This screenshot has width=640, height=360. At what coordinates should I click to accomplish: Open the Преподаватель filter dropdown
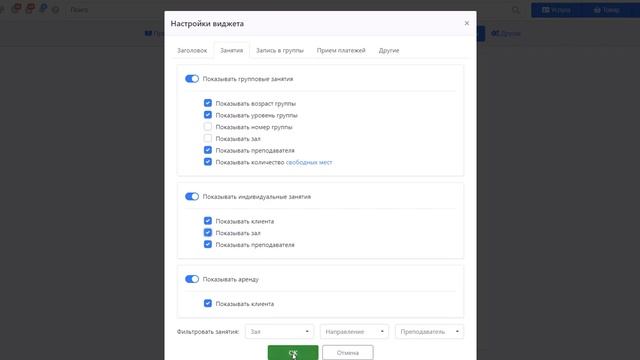point(429,331)
